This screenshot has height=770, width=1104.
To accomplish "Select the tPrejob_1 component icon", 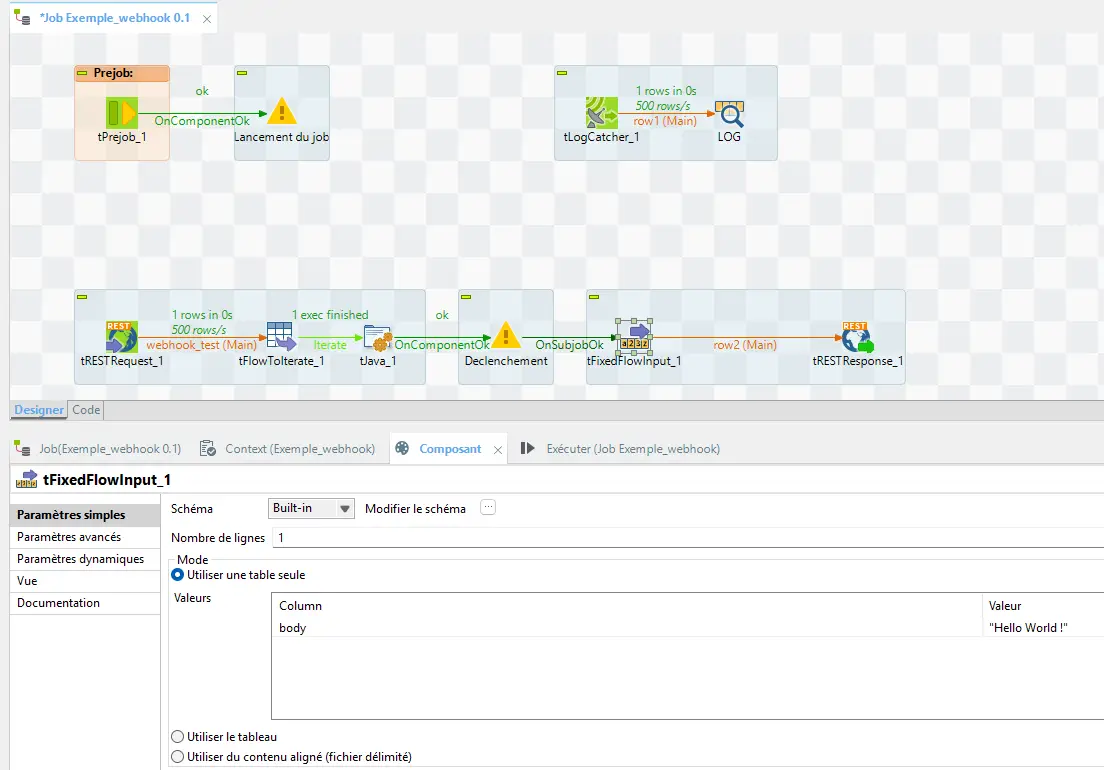I will coord(121,112).
